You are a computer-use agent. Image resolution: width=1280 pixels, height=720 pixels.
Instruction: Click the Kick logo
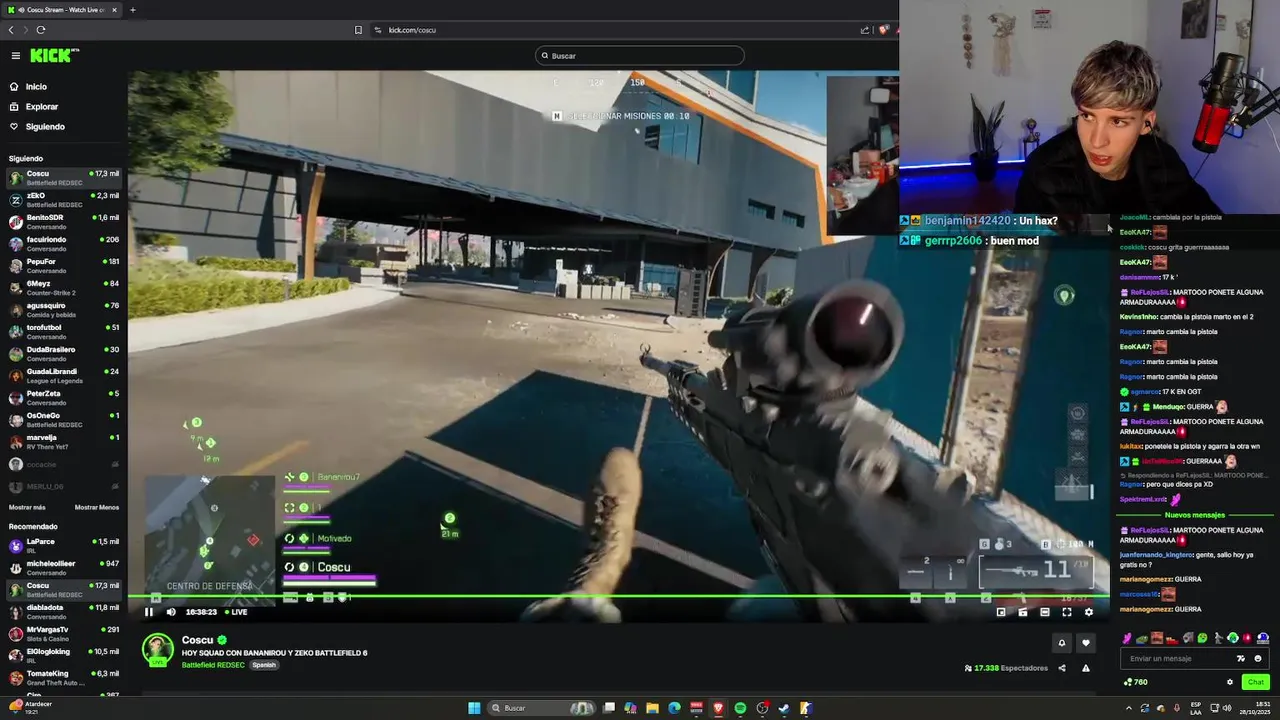point(54,56)
